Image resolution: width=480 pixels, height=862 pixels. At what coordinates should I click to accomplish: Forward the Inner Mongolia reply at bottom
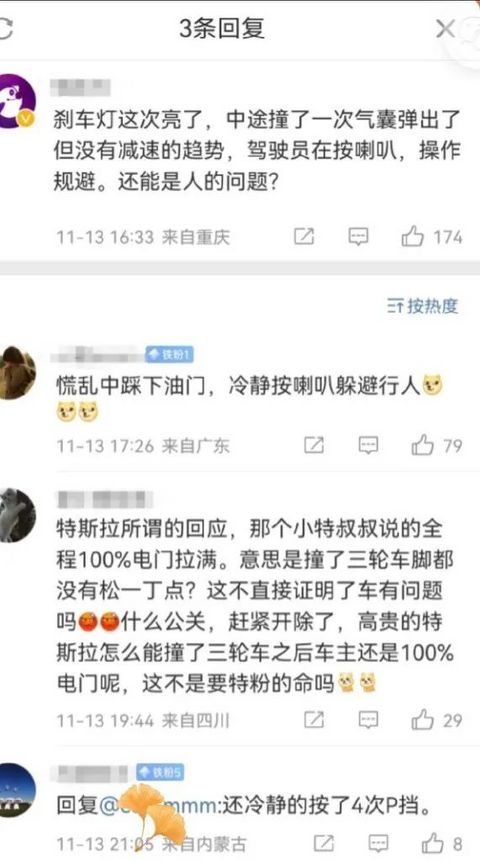tap(324, 843)
